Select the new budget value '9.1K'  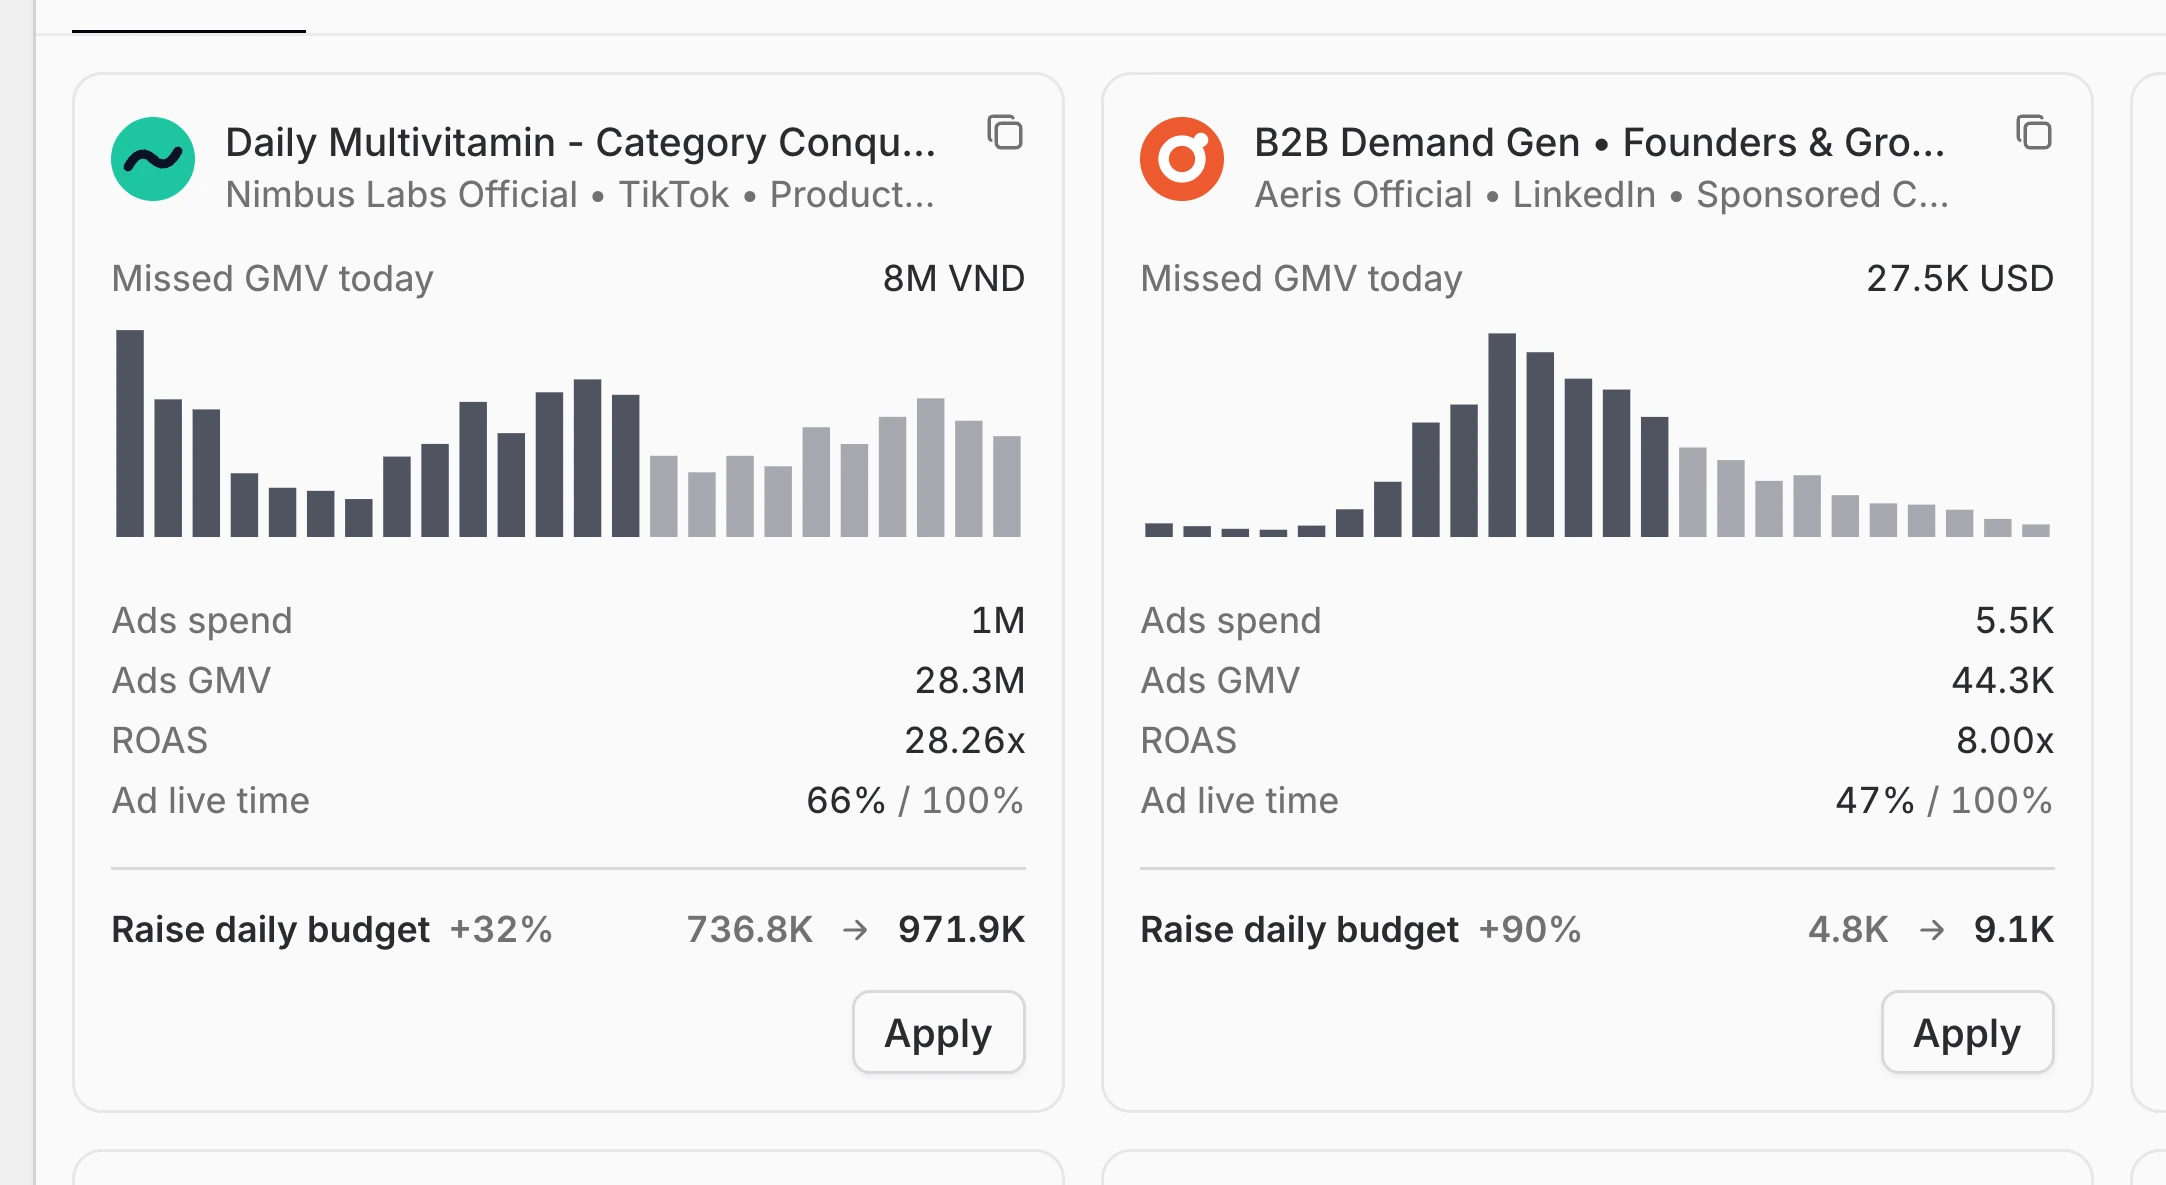pos(2014,929)
